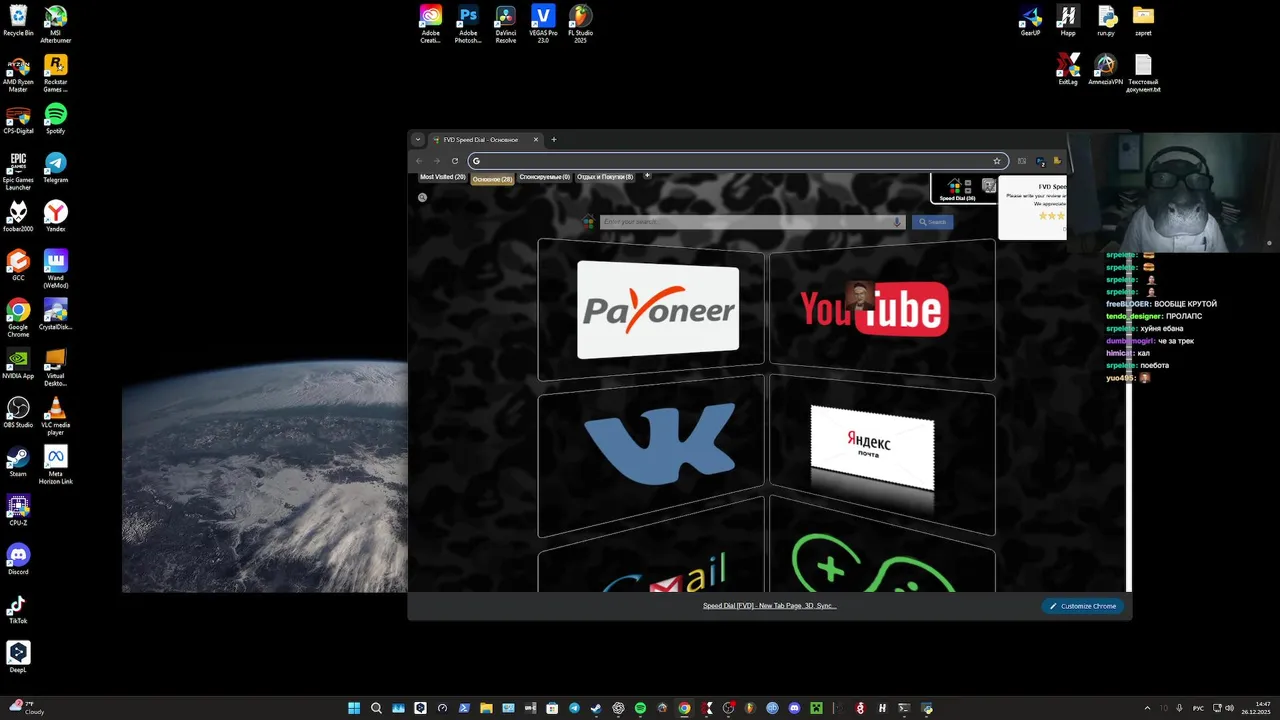Click the blue Search button
This screenshot has height=720, width=1280.
(932, 222)
